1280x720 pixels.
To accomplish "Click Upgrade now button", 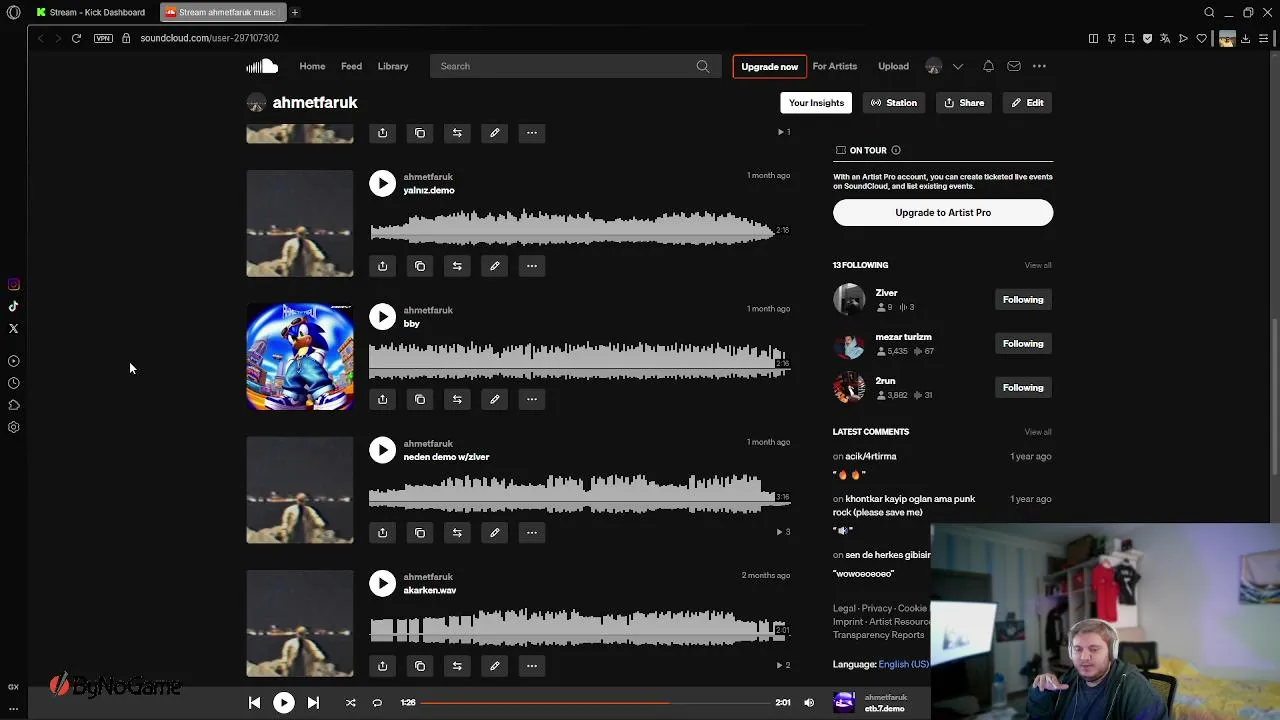I will click(x=769, y=66).
